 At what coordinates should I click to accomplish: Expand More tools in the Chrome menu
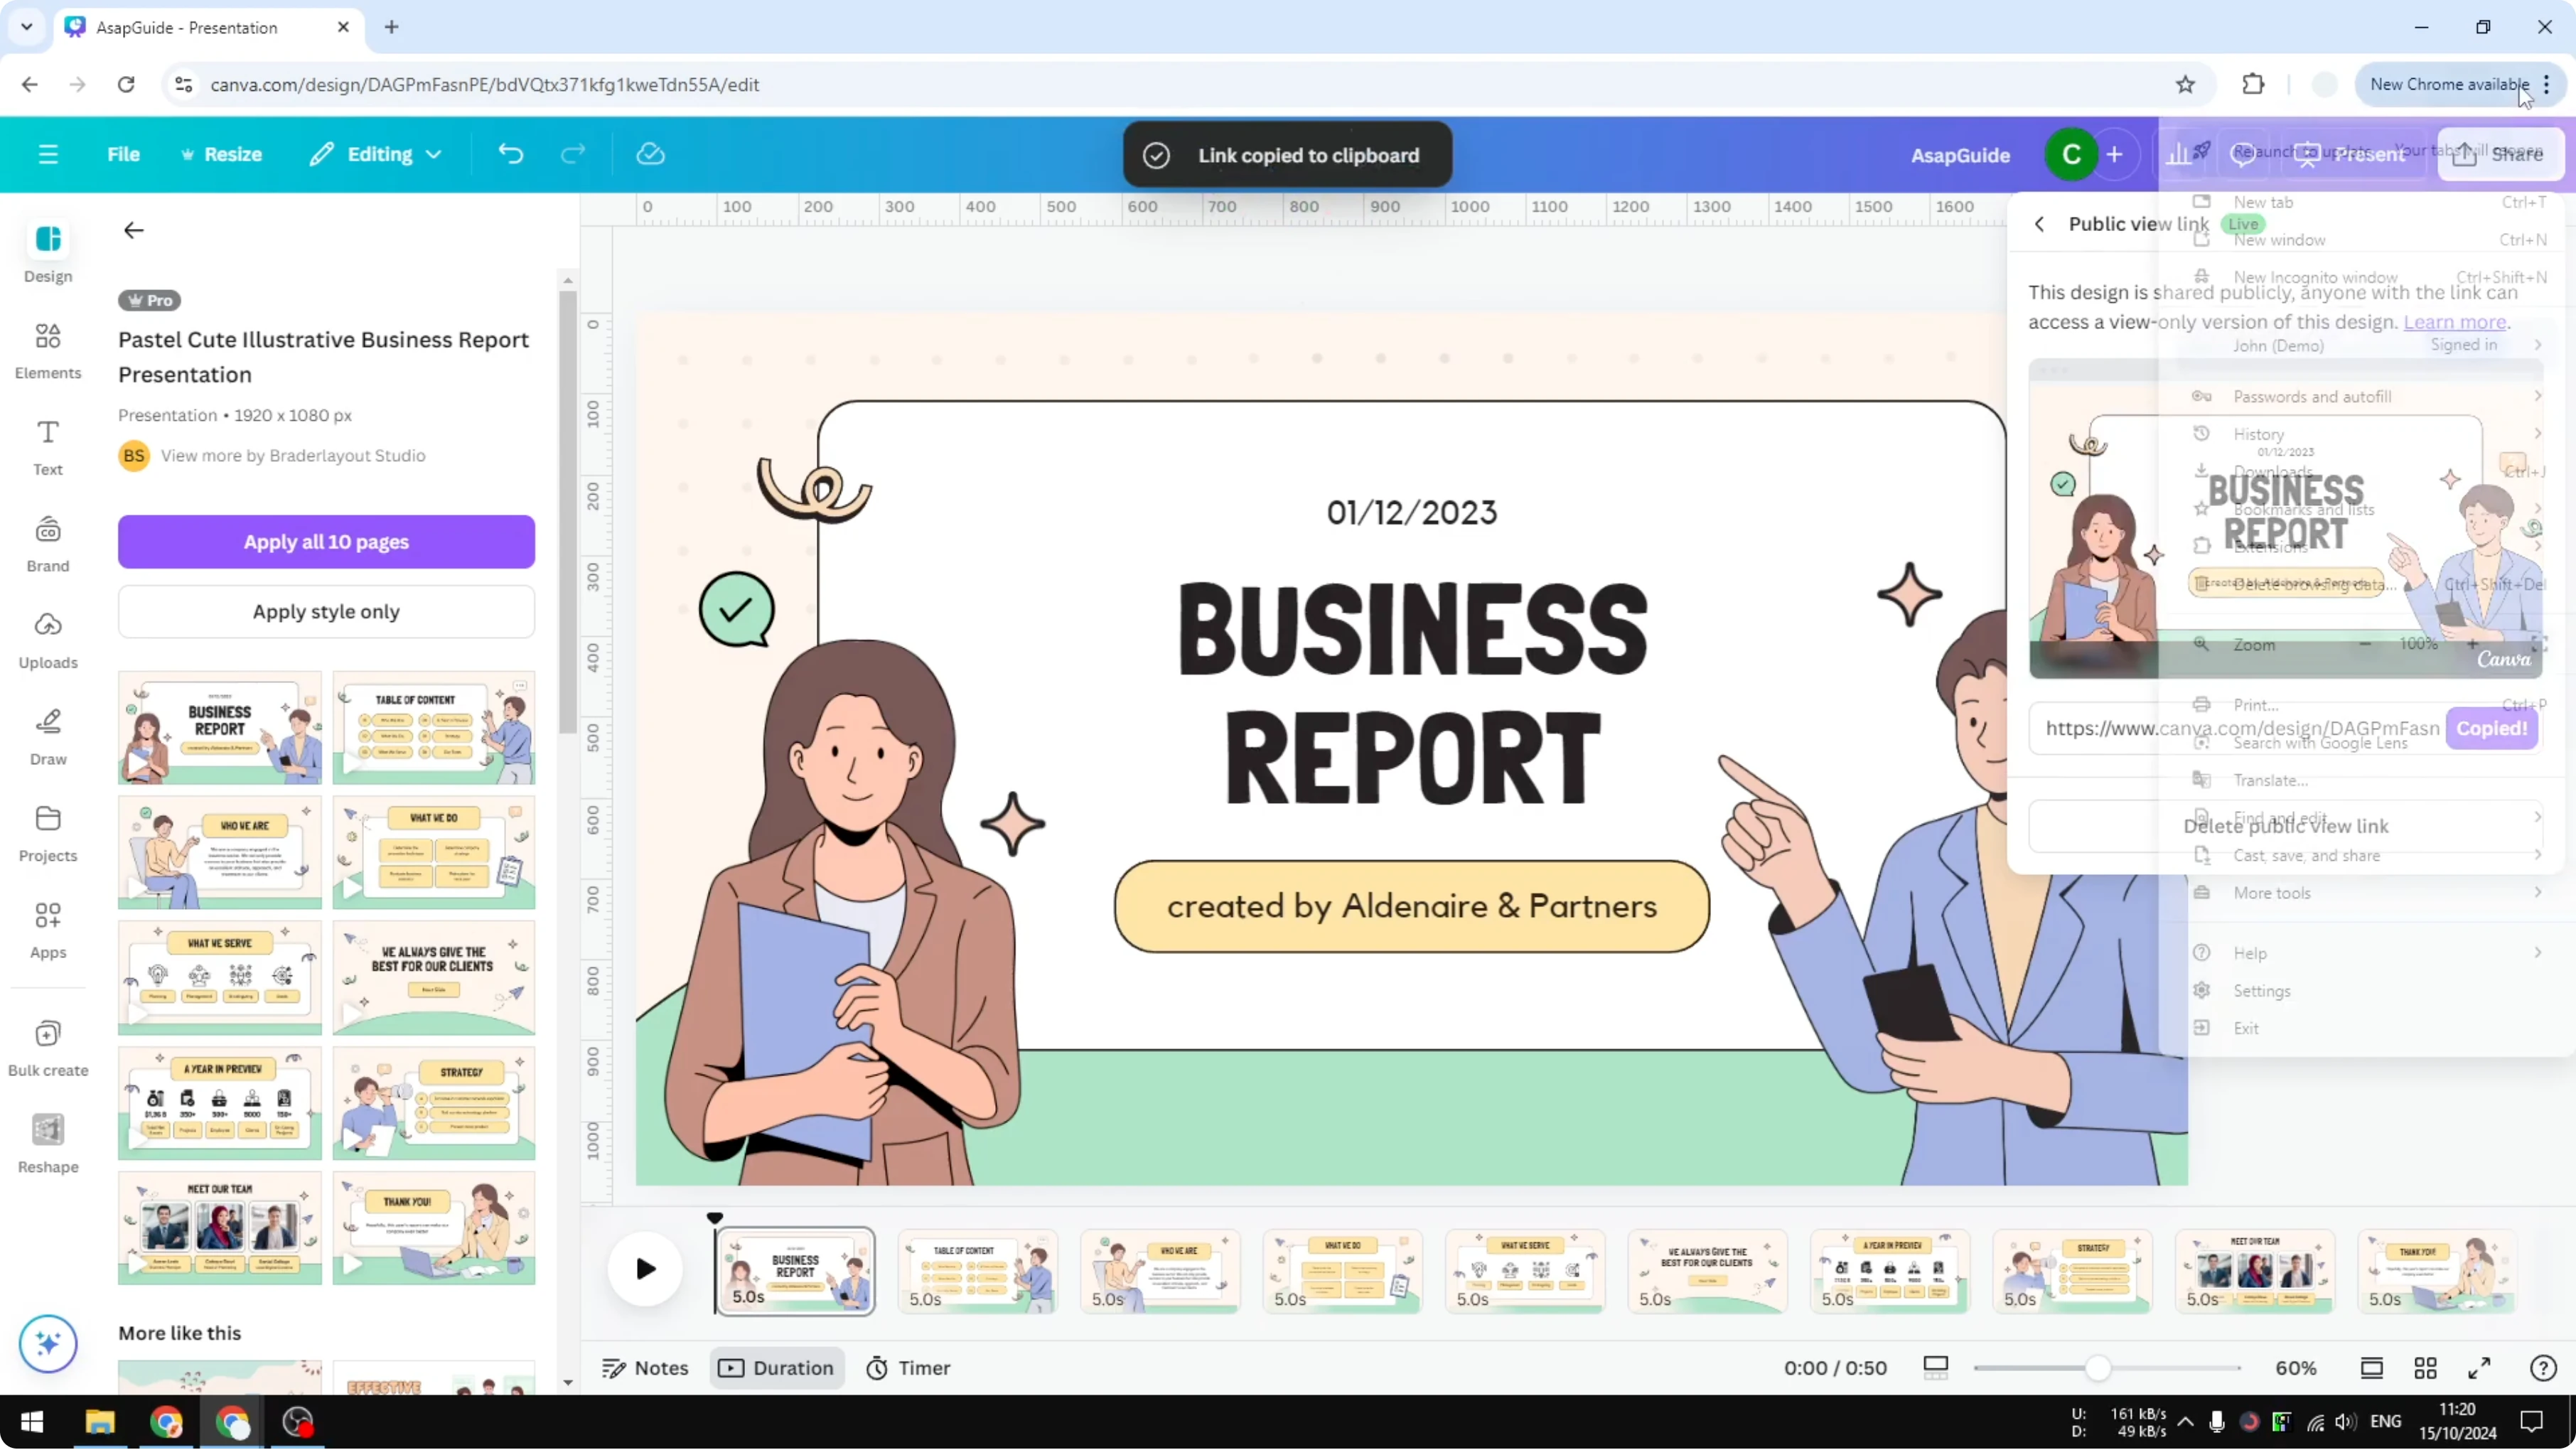pyautogui.click(x=2272, y=893)
